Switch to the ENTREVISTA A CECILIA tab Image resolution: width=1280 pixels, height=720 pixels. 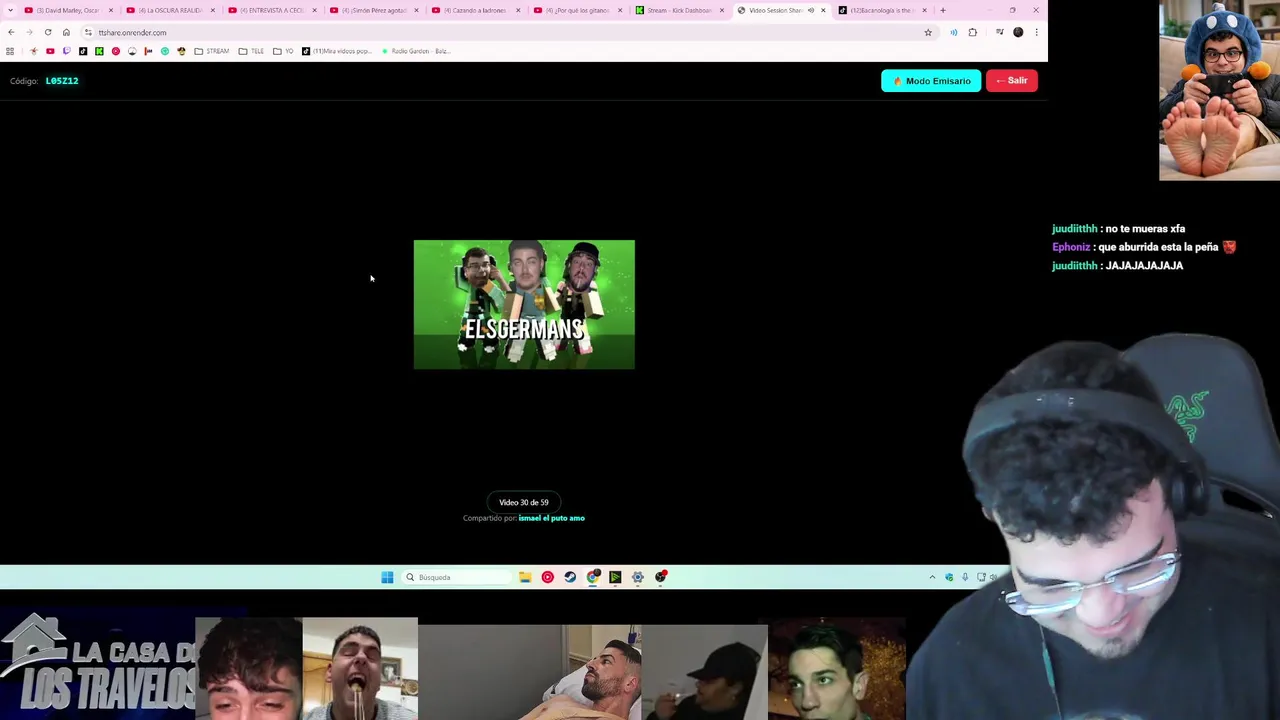(x=270, y=10)
